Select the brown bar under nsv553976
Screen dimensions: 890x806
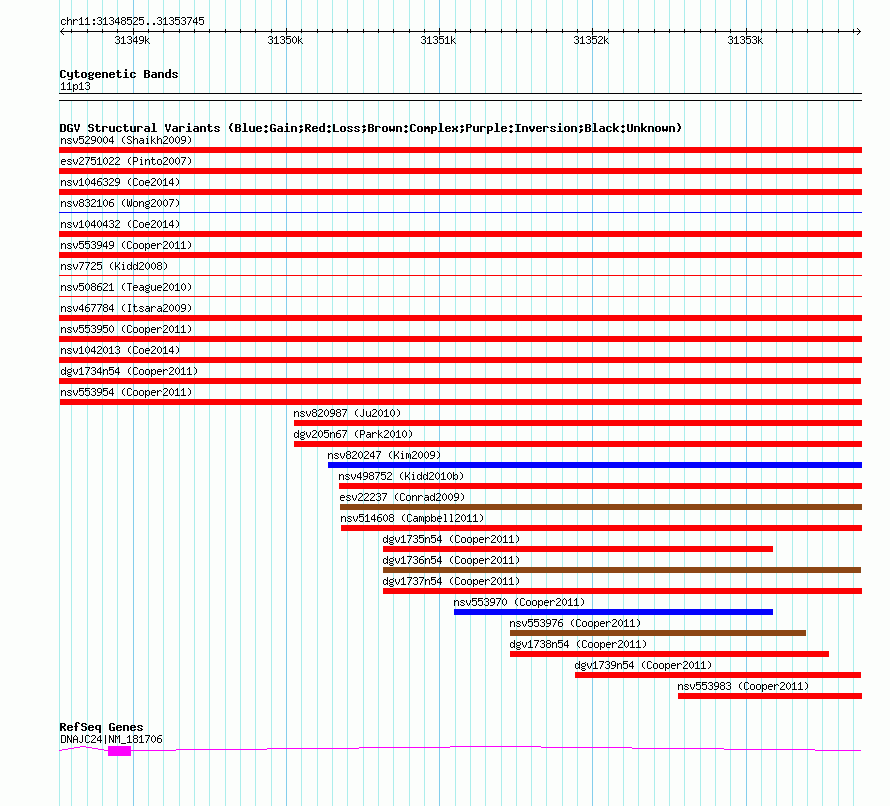658,633
